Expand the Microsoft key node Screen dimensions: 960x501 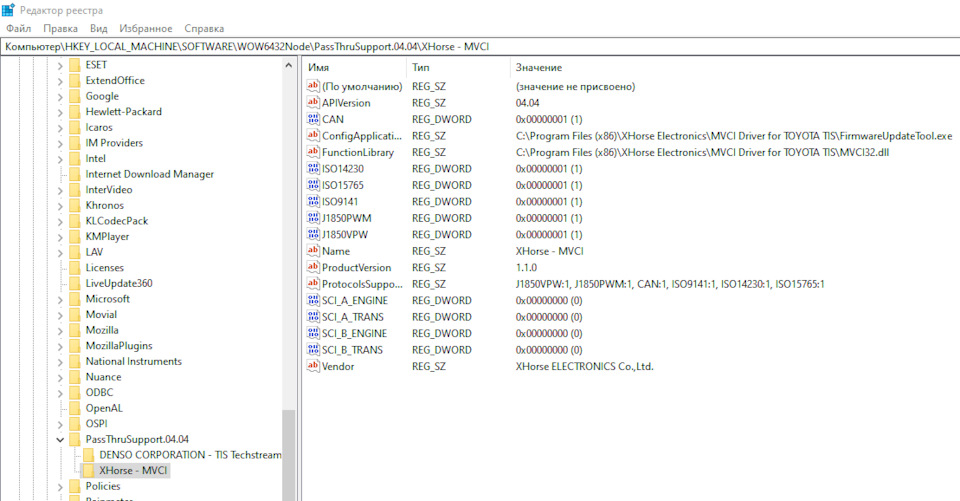(60, 299)
